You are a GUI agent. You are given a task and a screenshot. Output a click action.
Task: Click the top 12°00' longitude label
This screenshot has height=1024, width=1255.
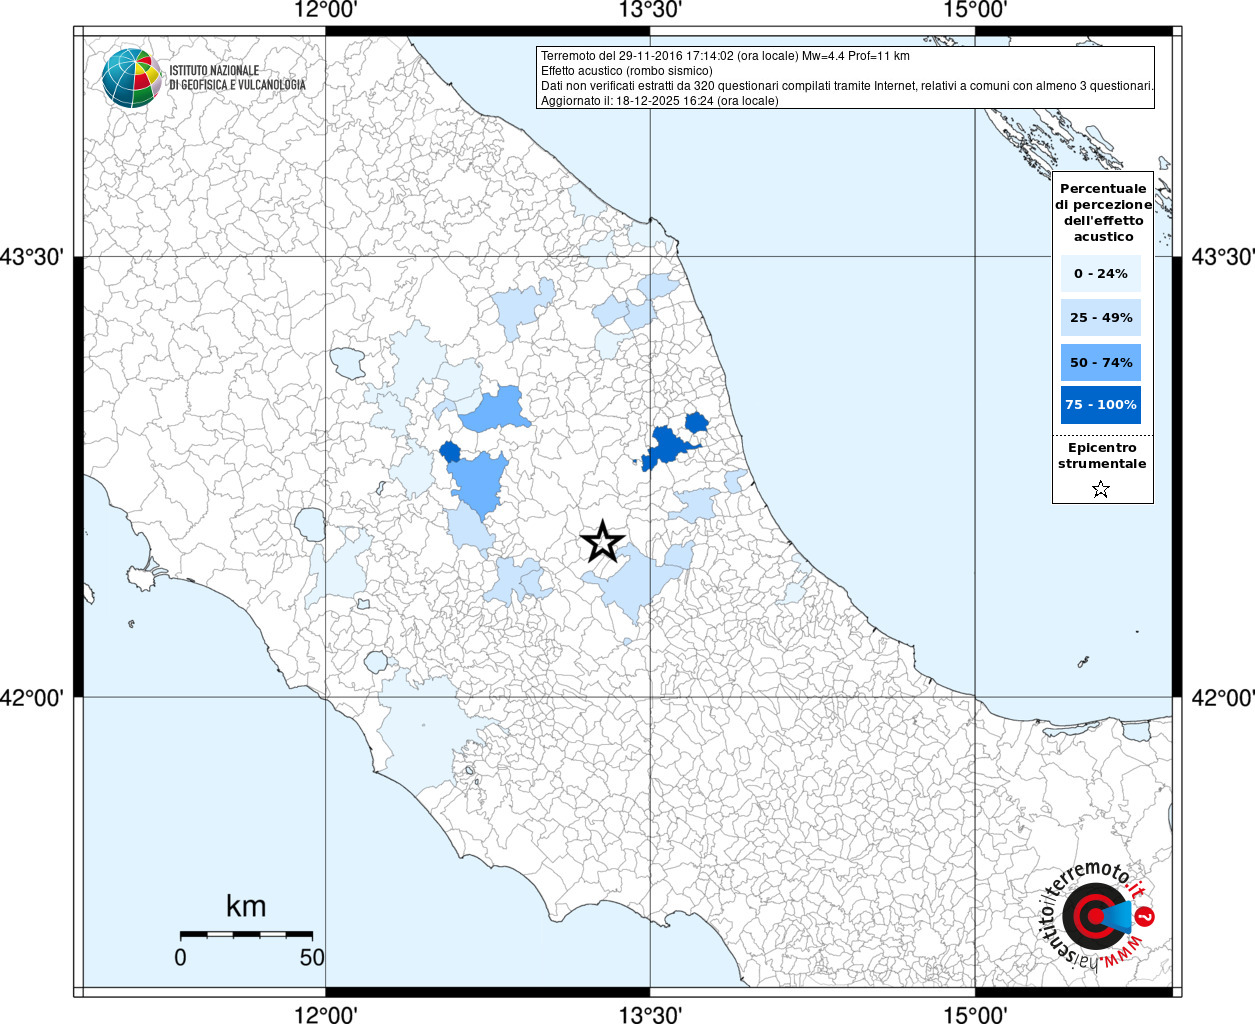(x=326, y=10)
